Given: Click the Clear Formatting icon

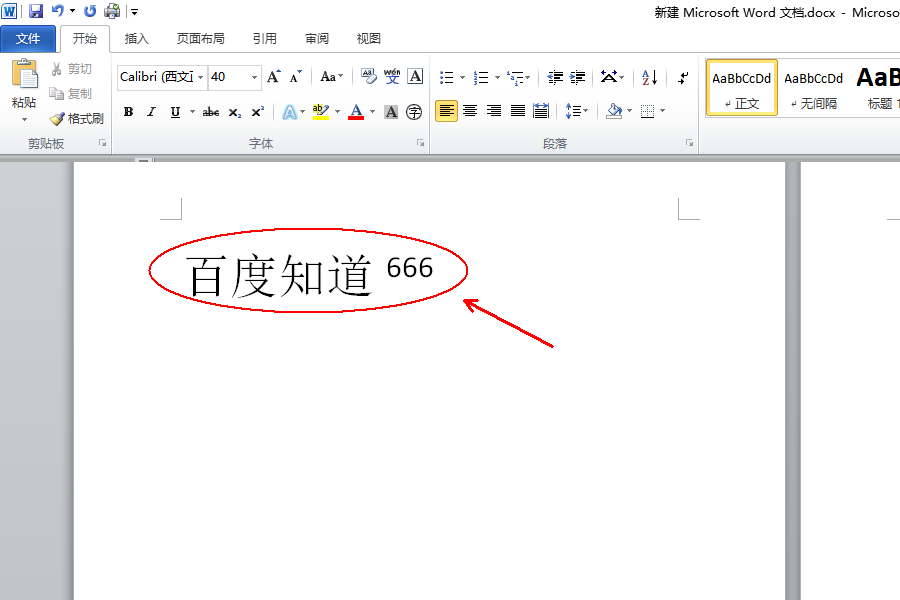Looking at the screenshot, I should 368,76.
